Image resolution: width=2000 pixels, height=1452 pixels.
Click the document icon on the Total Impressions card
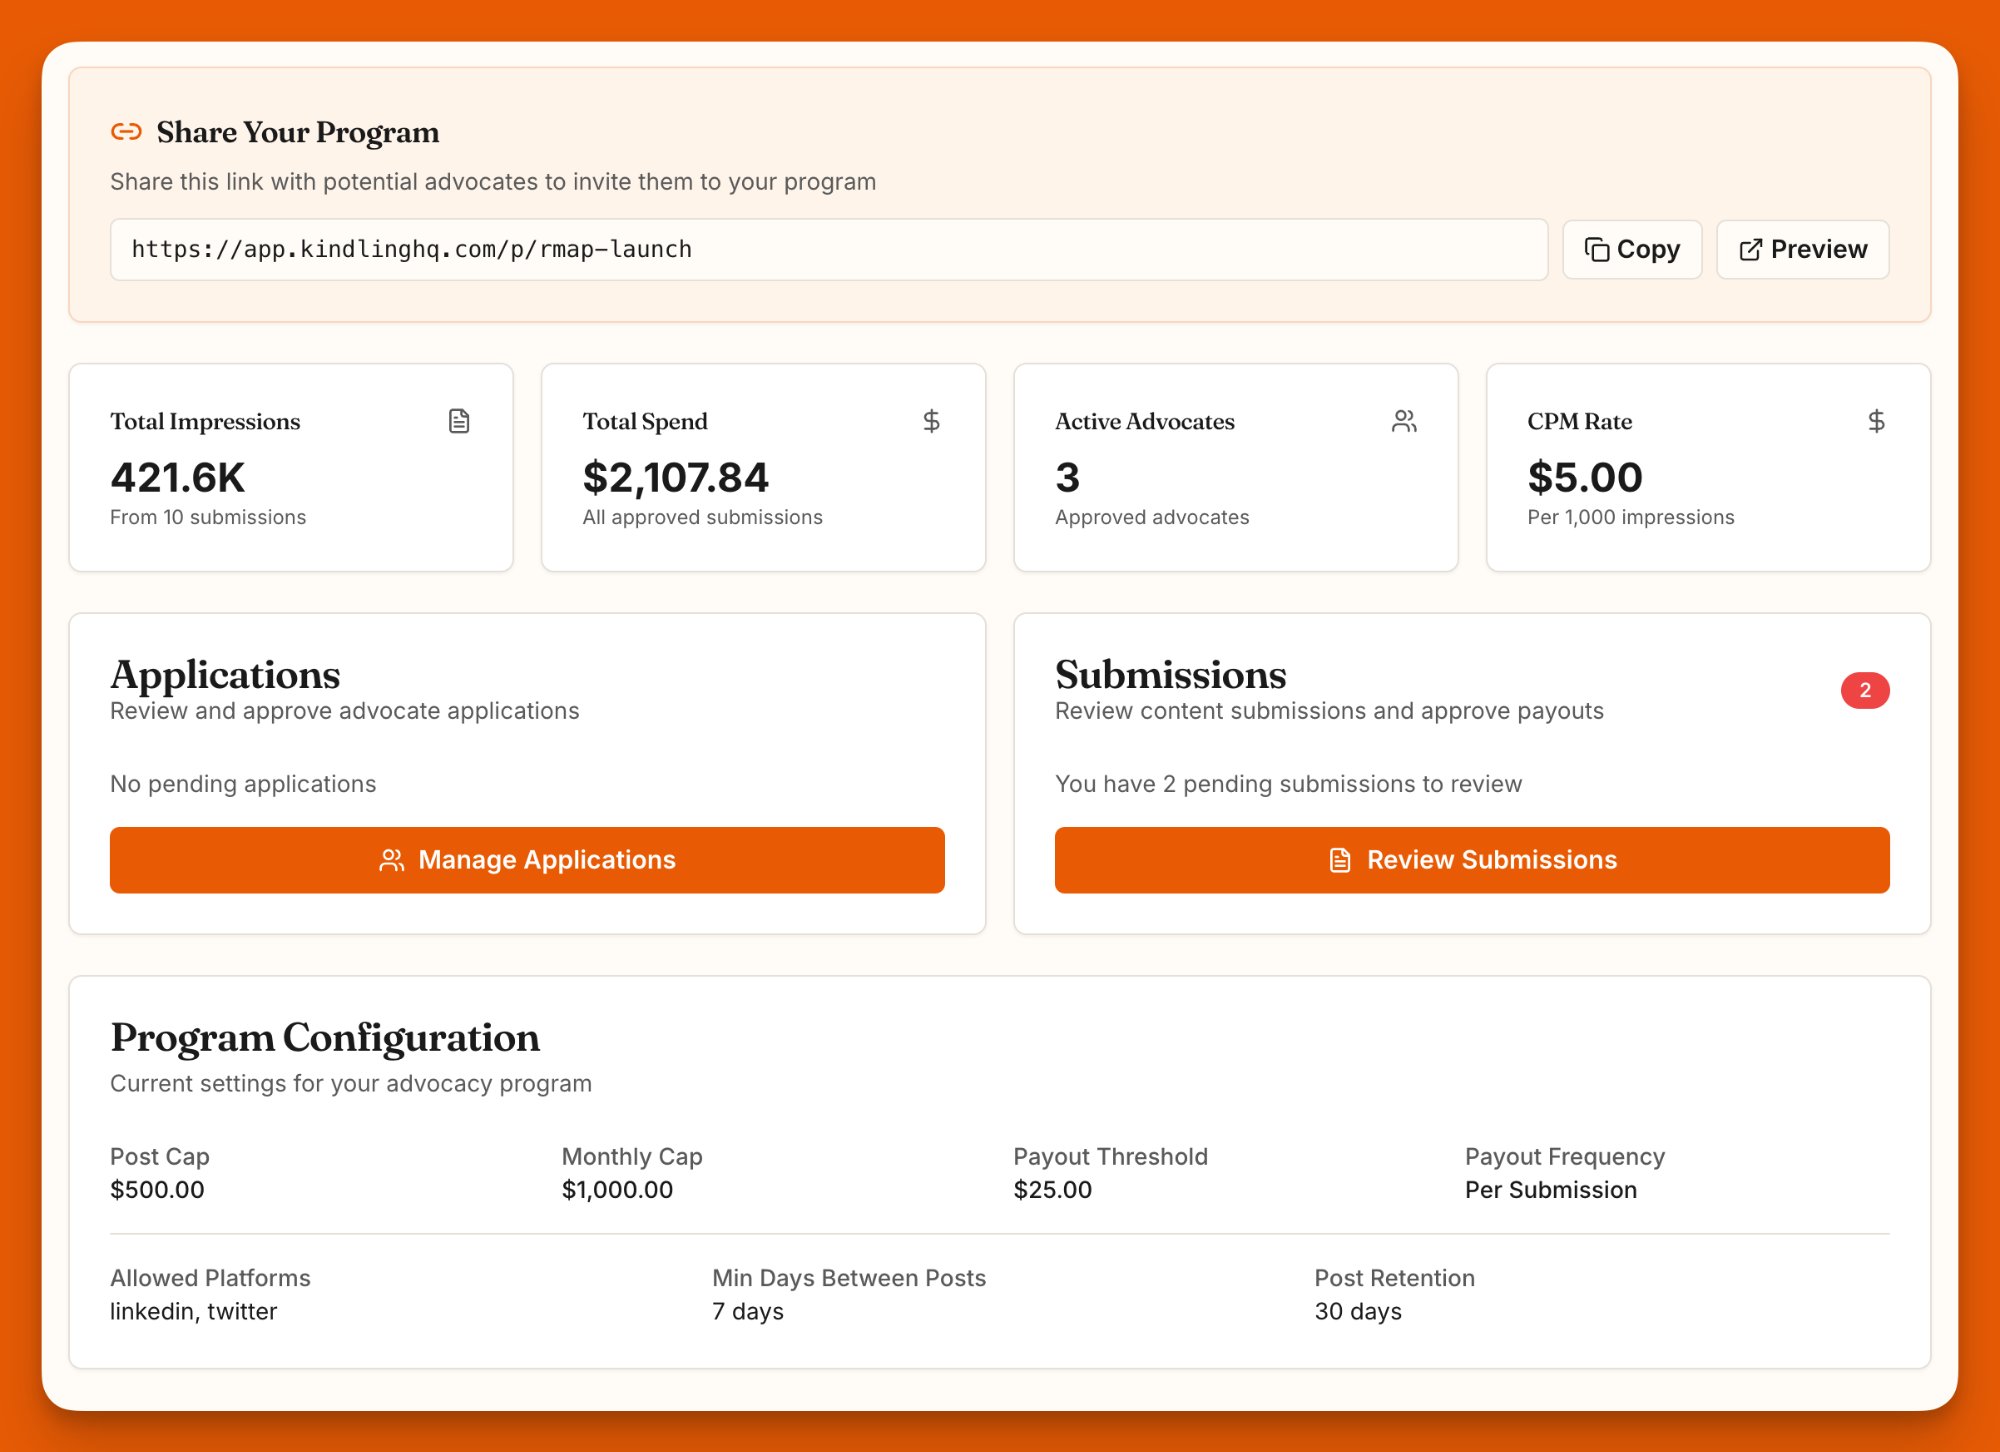pos(459,421)
